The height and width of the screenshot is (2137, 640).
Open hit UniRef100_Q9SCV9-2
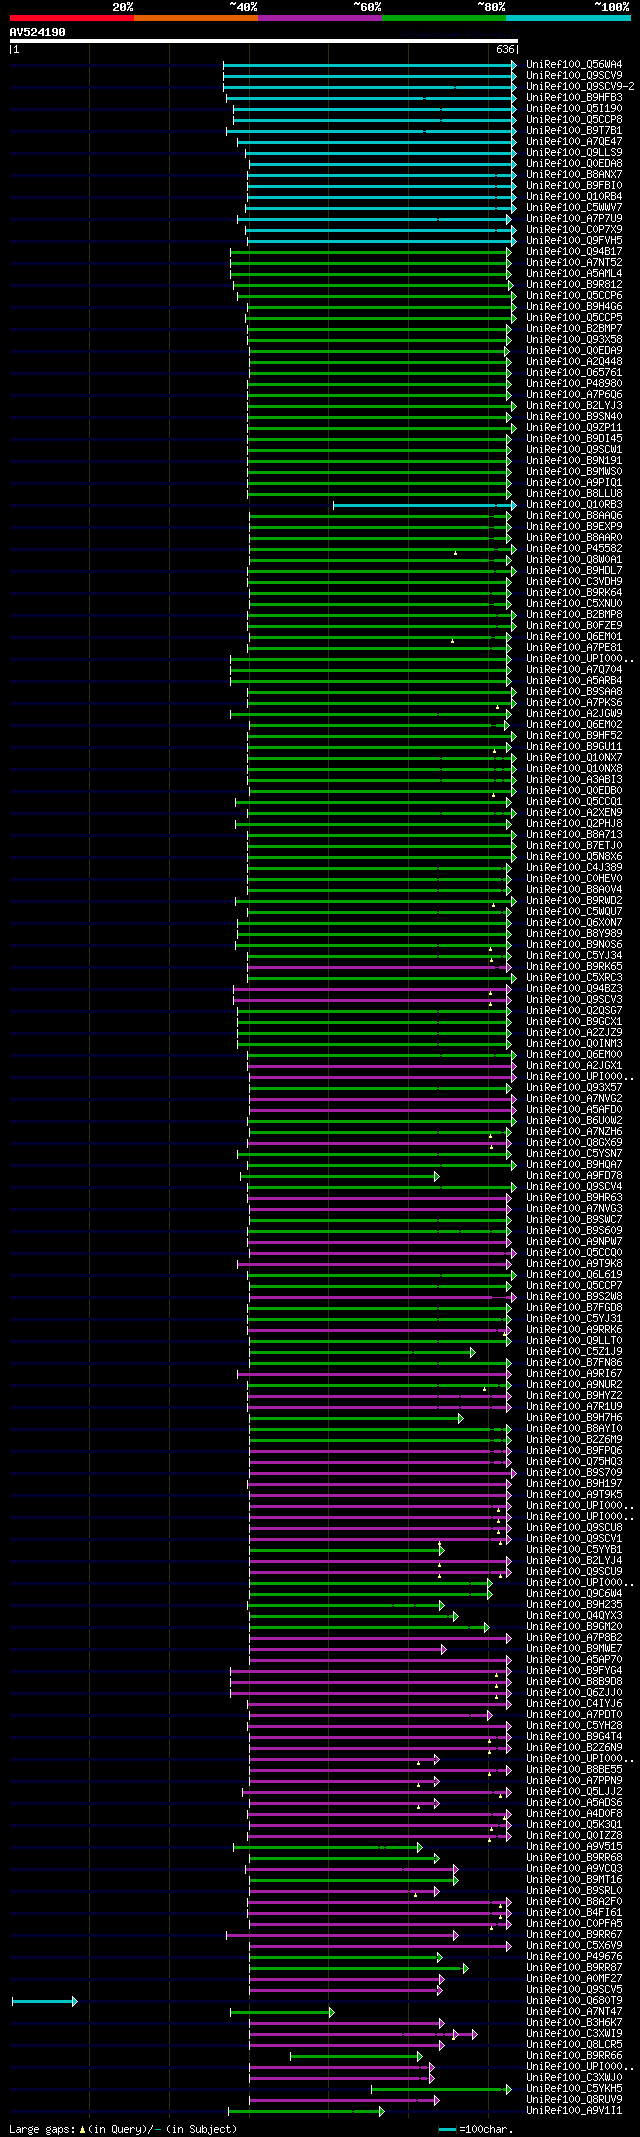[580, 86]
